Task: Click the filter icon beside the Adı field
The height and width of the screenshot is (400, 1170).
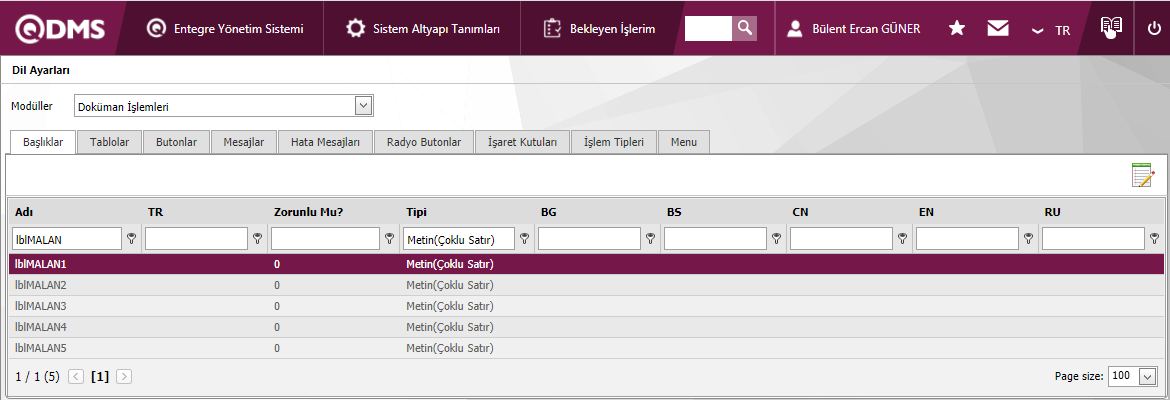Action: click(131, 238)
